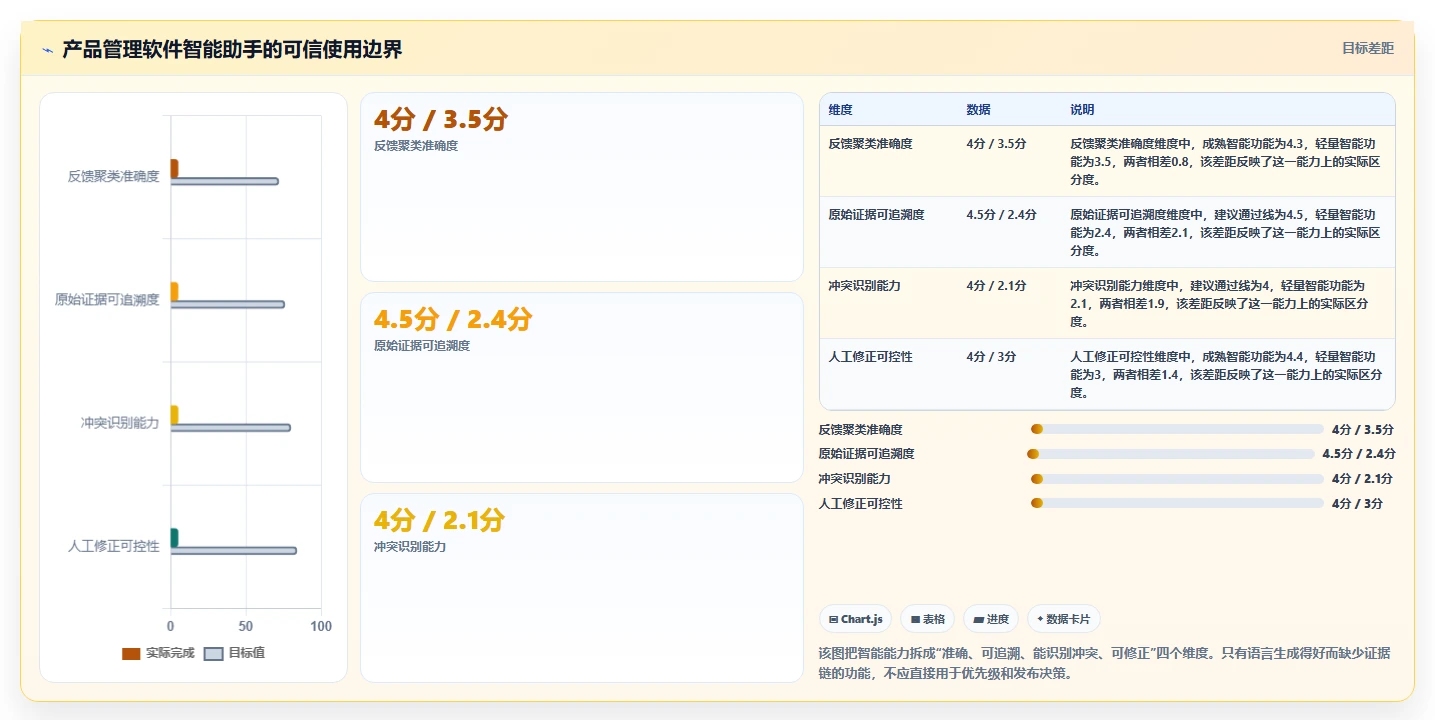The image size is (1435, 720).
Task: Click table data cell 4分 / 2.1分
Action: tap(996, 286)
